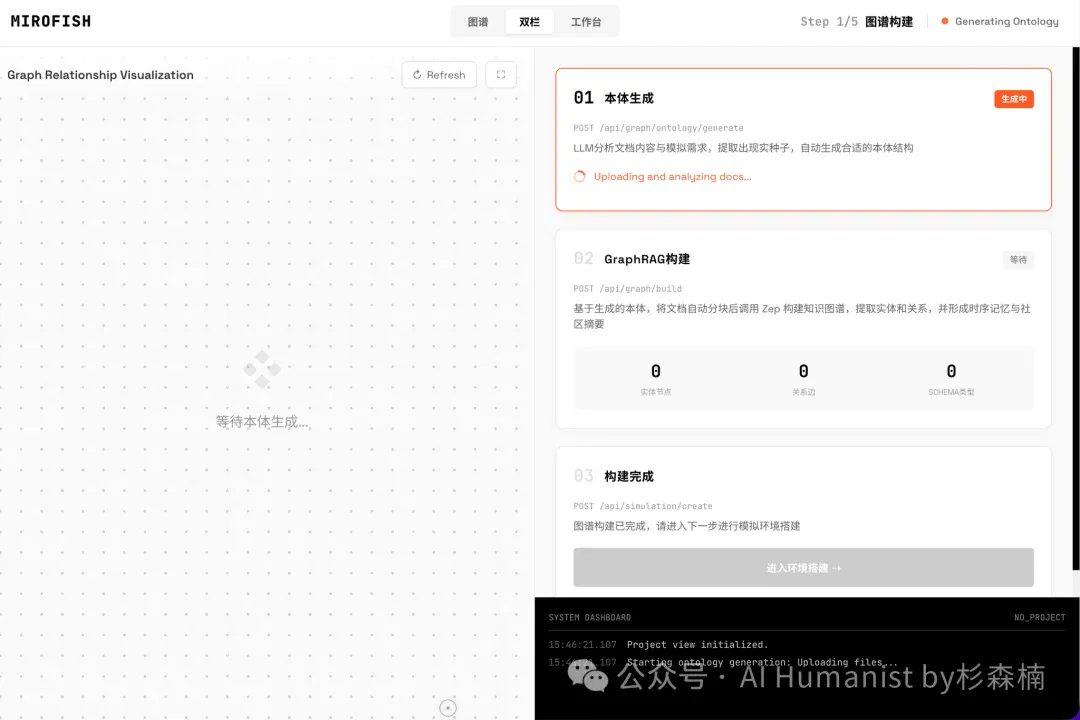This screenshot has width=1080, height=720.
Task: Click the 02 GraphRAG构建 card title
Action: coord(632,259)
